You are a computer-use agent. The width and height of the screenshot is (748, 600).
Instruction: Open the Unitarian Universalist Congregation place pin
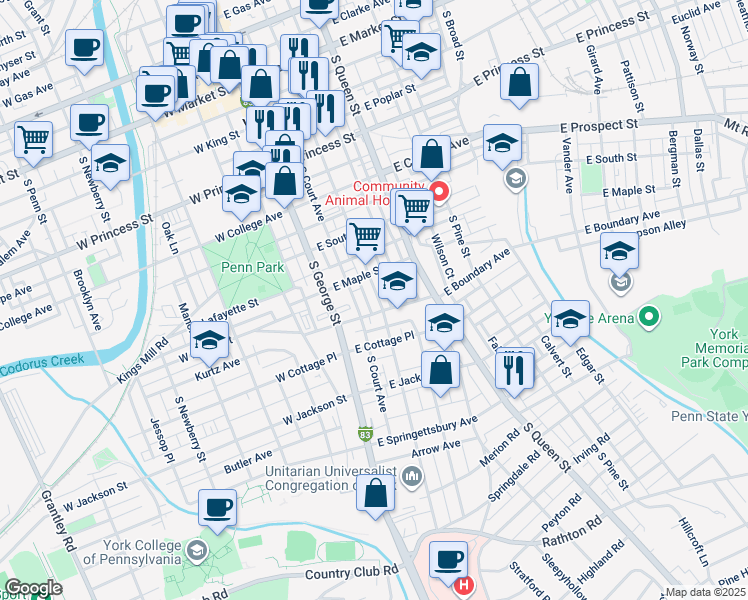[x=412, y=477]
